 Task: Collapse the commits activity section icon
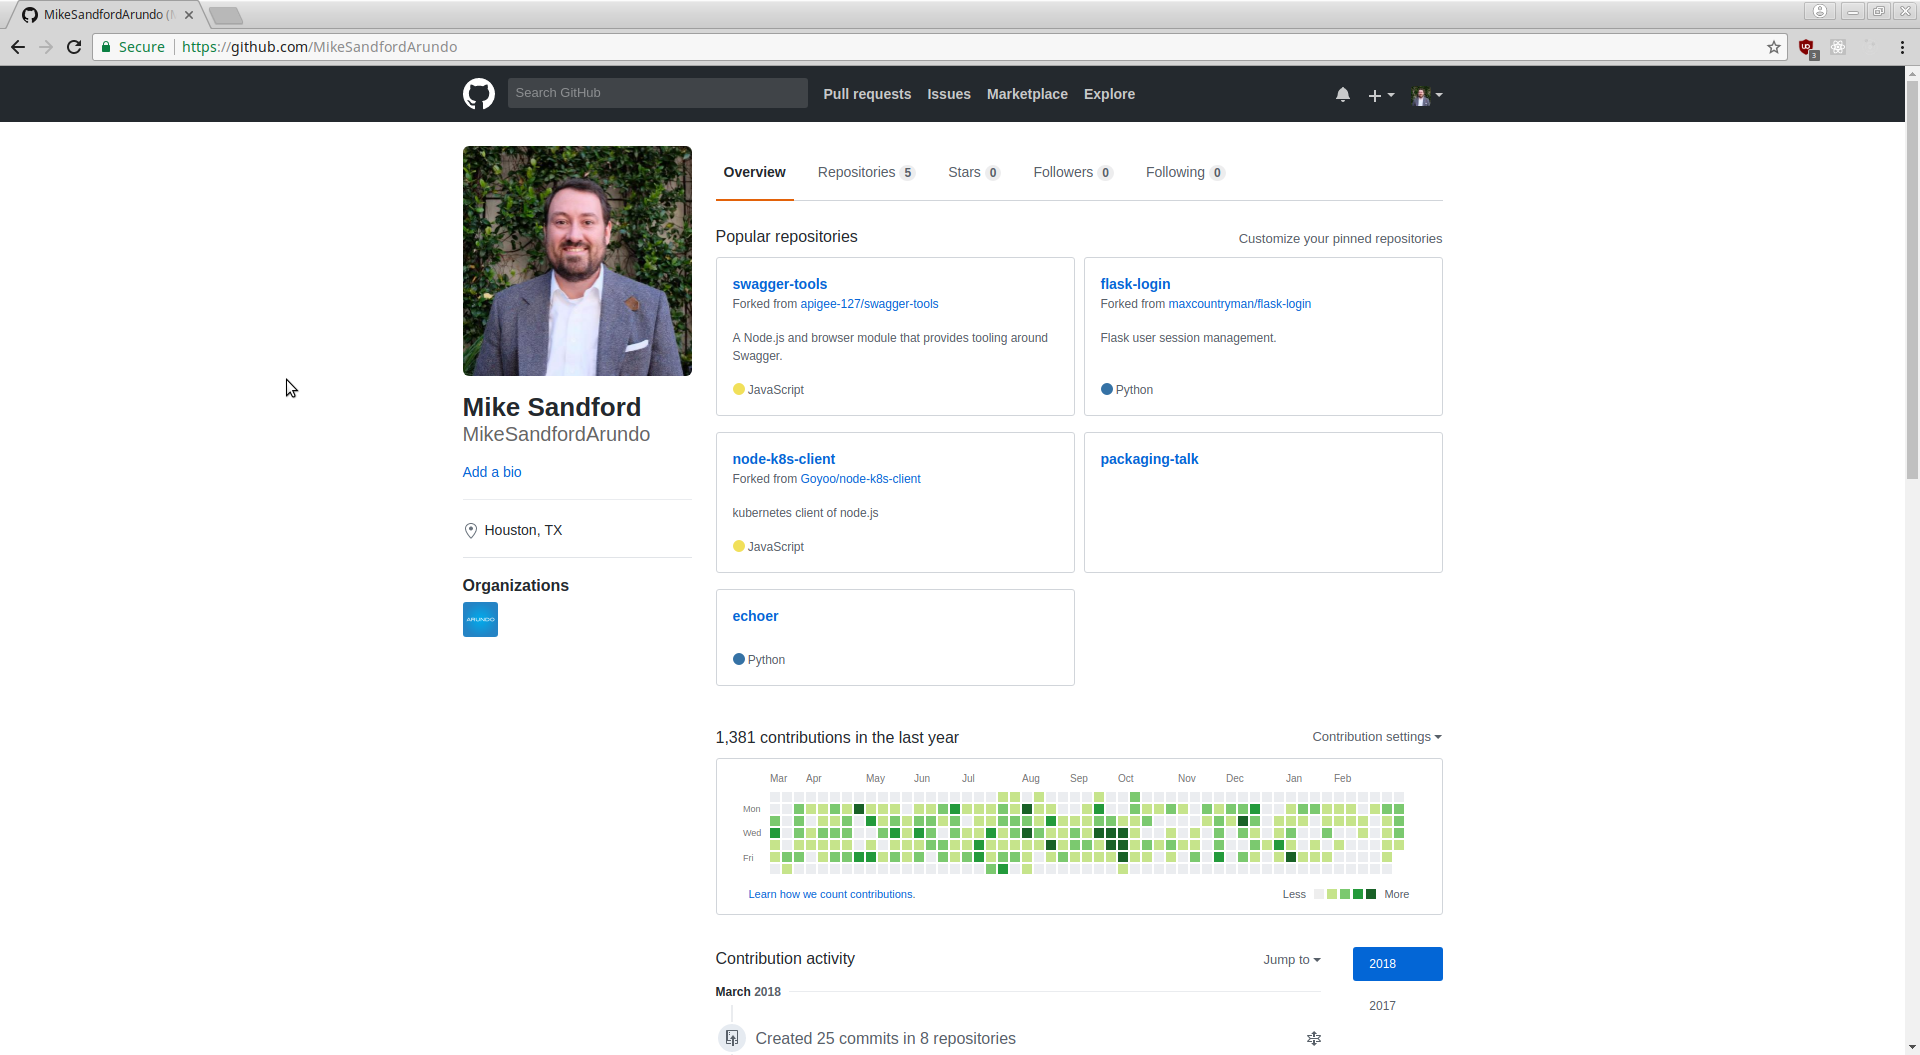pyautogui.click(x=1313, y=1038)
